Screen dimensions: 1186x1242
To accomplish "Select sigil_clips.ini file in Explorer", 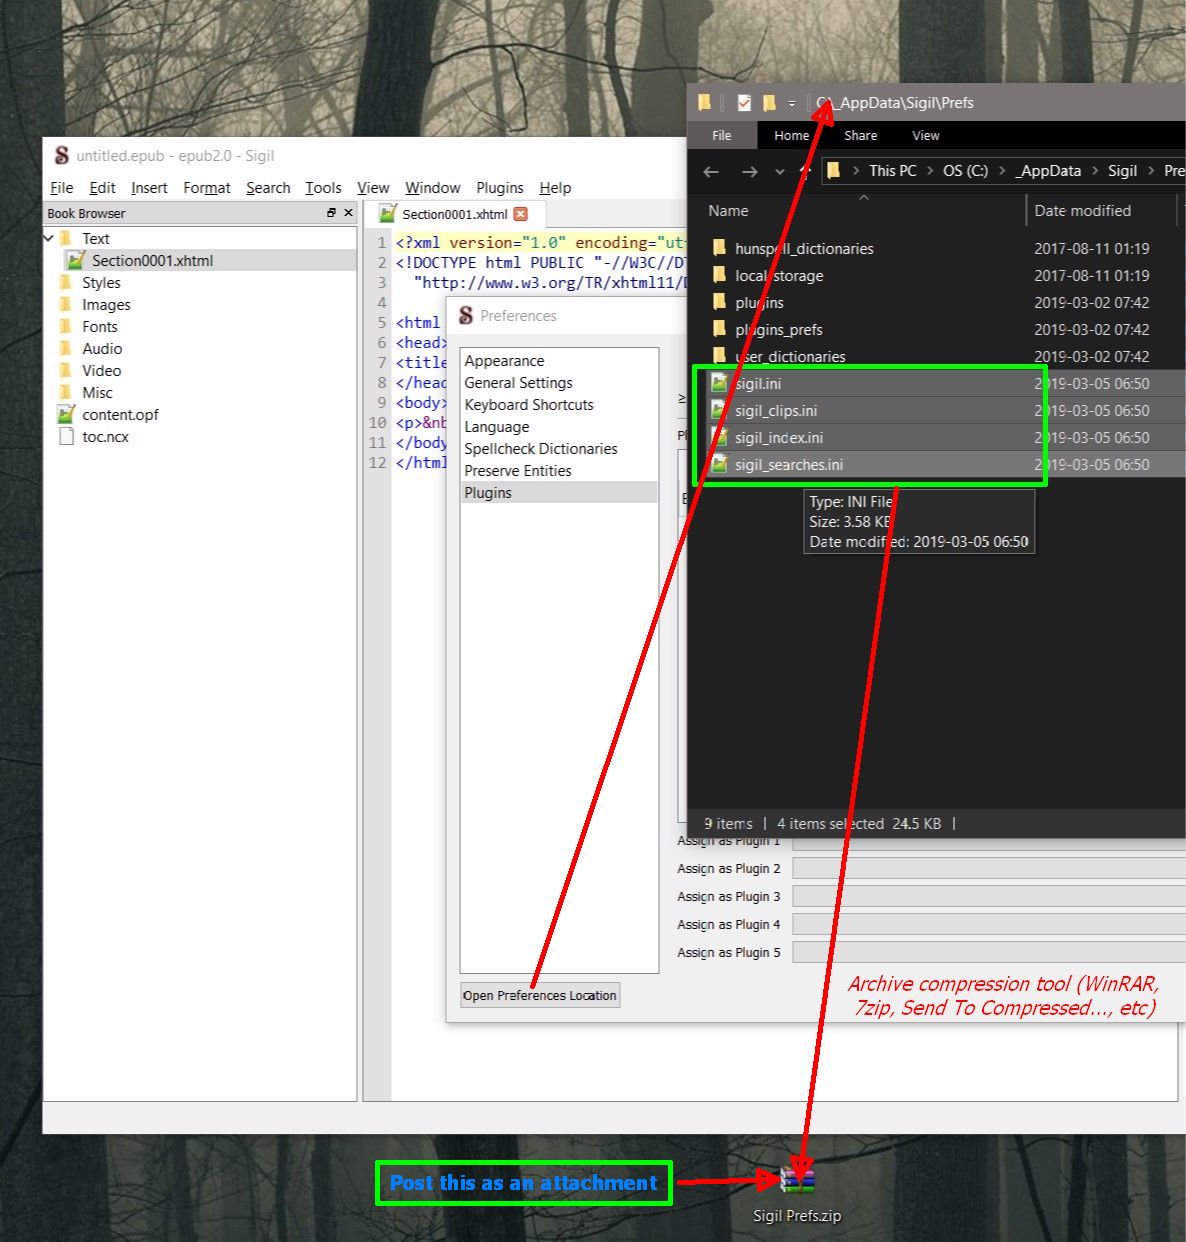I will (775, 410).
